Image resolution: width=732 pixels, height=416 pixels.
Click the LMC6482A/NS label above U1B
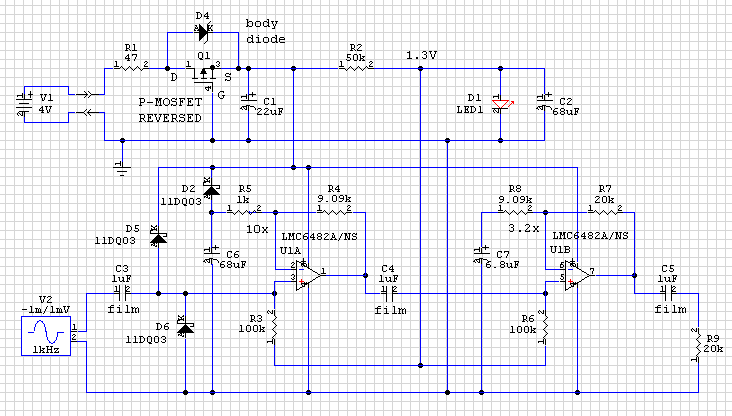[591, 235]
